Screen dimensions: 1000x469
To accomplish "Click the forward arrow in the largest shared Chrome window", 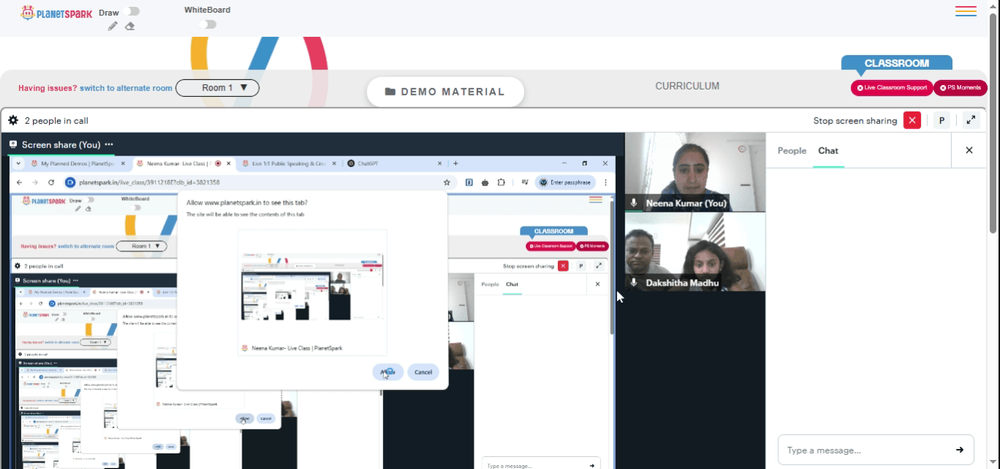I will pyautogui.click(x=35, y=182).
